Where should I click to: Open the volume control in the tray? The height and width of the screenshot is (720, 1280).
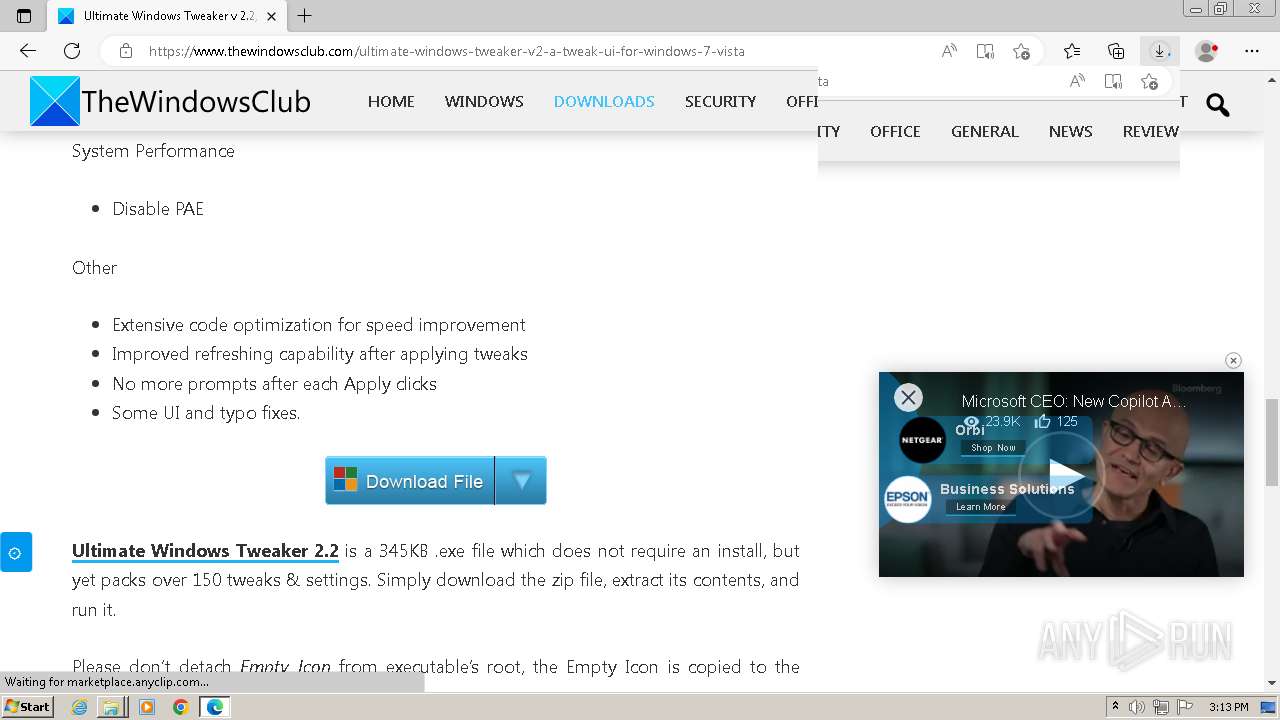click(1137, 707)
